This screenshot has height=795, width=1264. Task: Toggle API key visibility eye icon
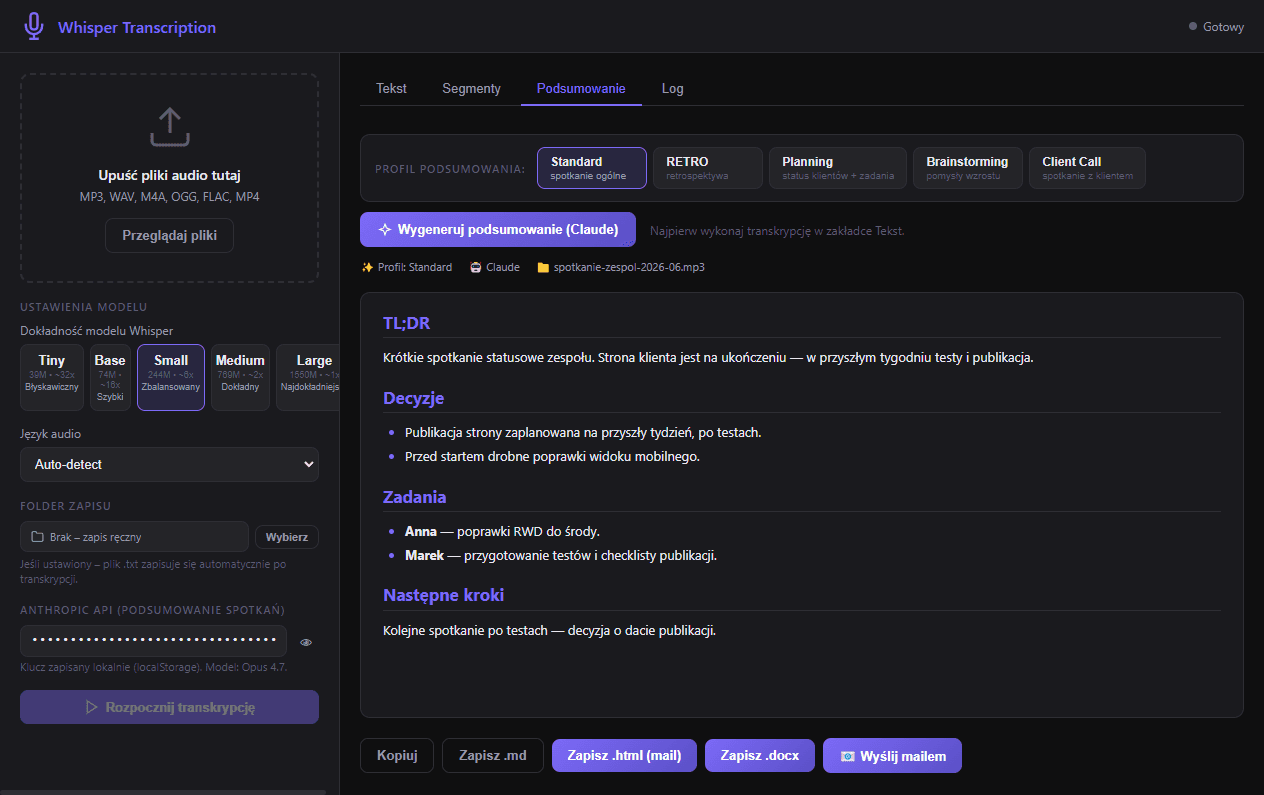306,642
